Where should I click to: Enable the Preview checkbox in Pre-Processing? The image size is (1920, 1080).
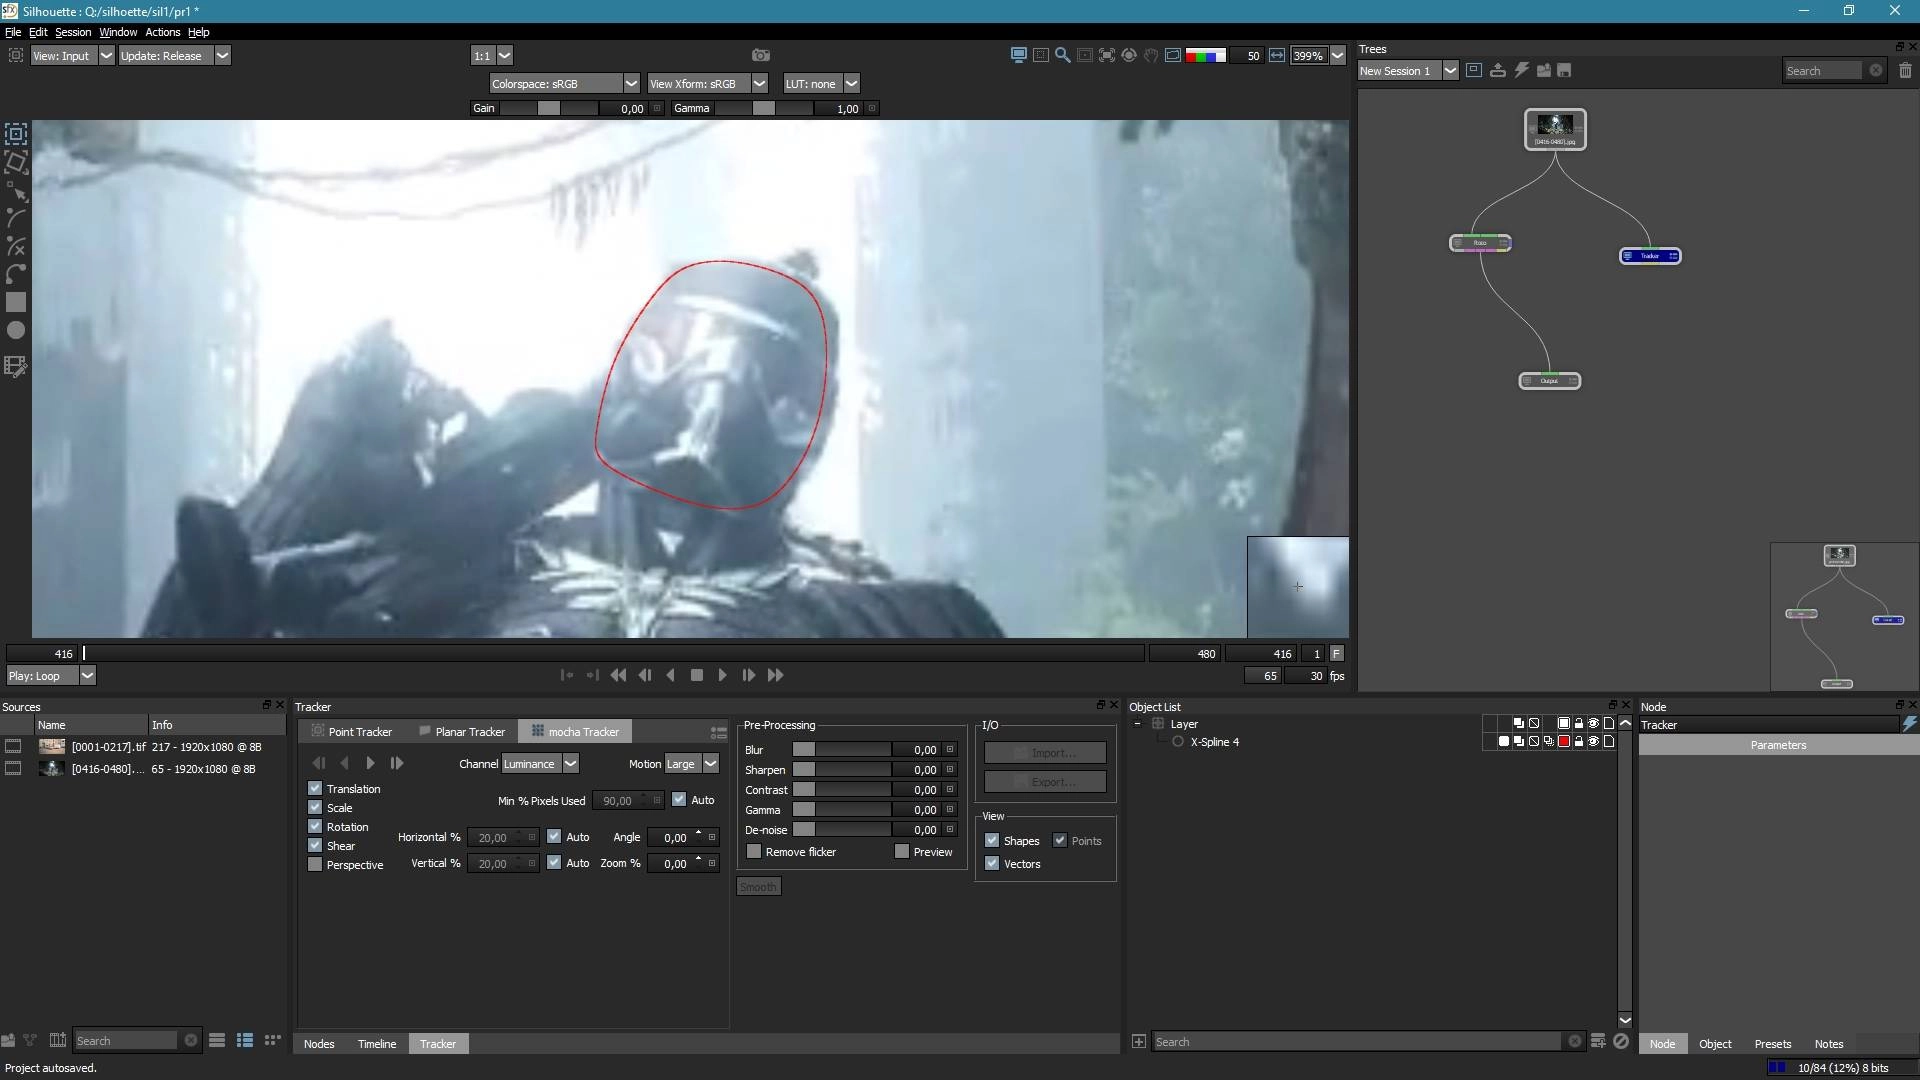[x=902, y=852]
